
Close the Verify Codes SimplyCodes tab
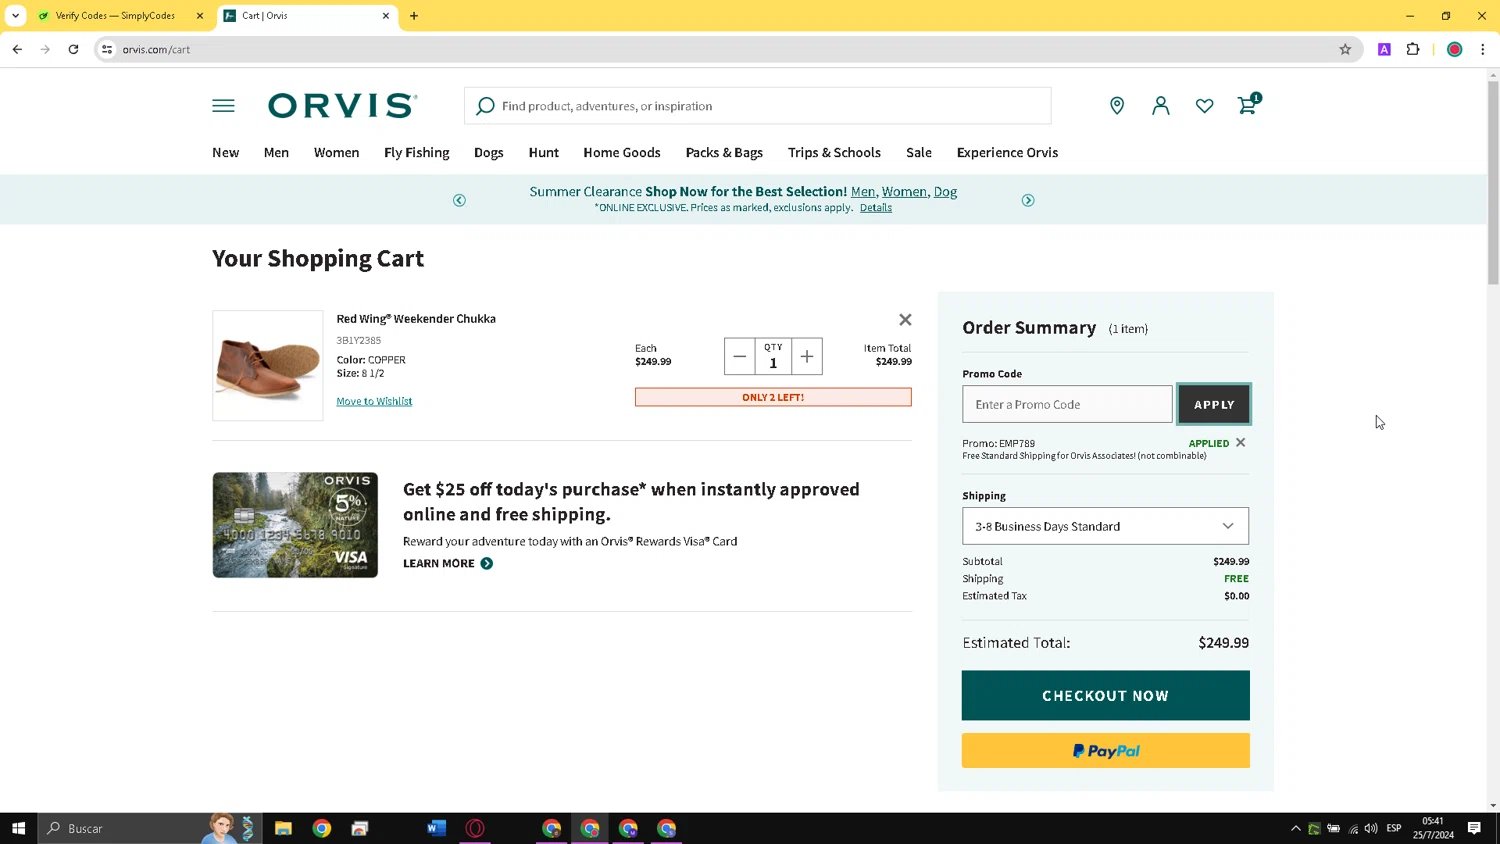point(200,16)
